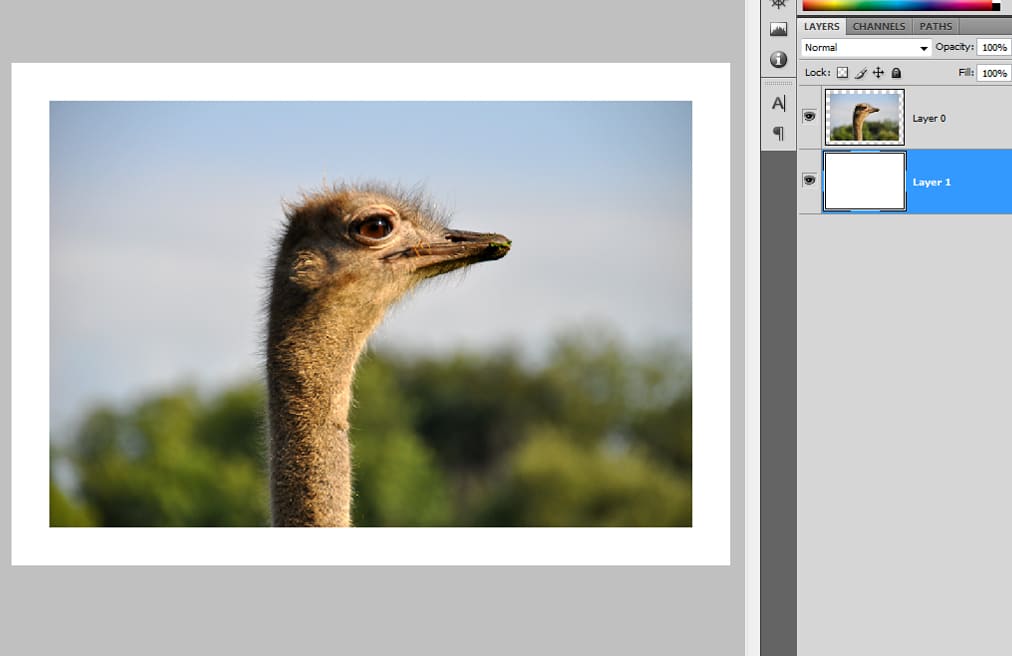
Task: Open the Normal blend mode dropdown
Action: click(x=866, y=48)
